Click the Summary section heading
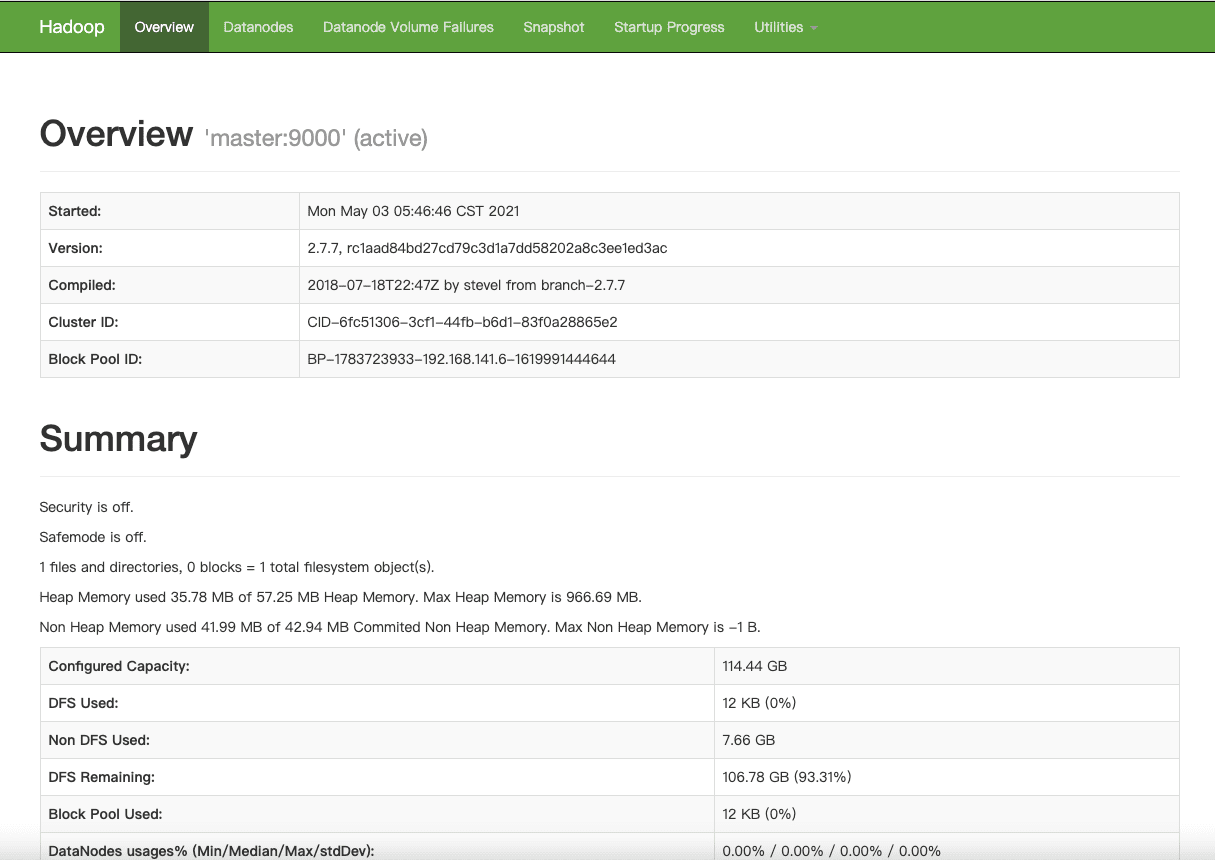 click(118, 439)
